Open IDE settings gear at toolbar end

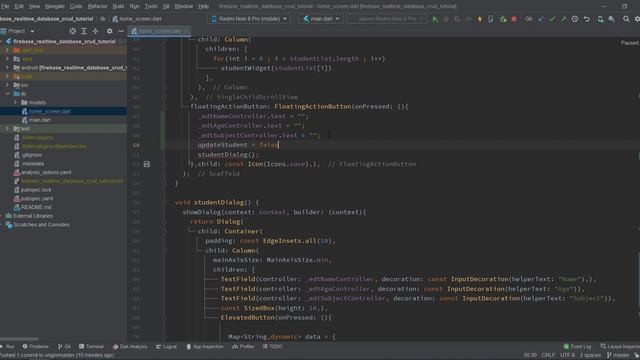click(x=637, y=19)
